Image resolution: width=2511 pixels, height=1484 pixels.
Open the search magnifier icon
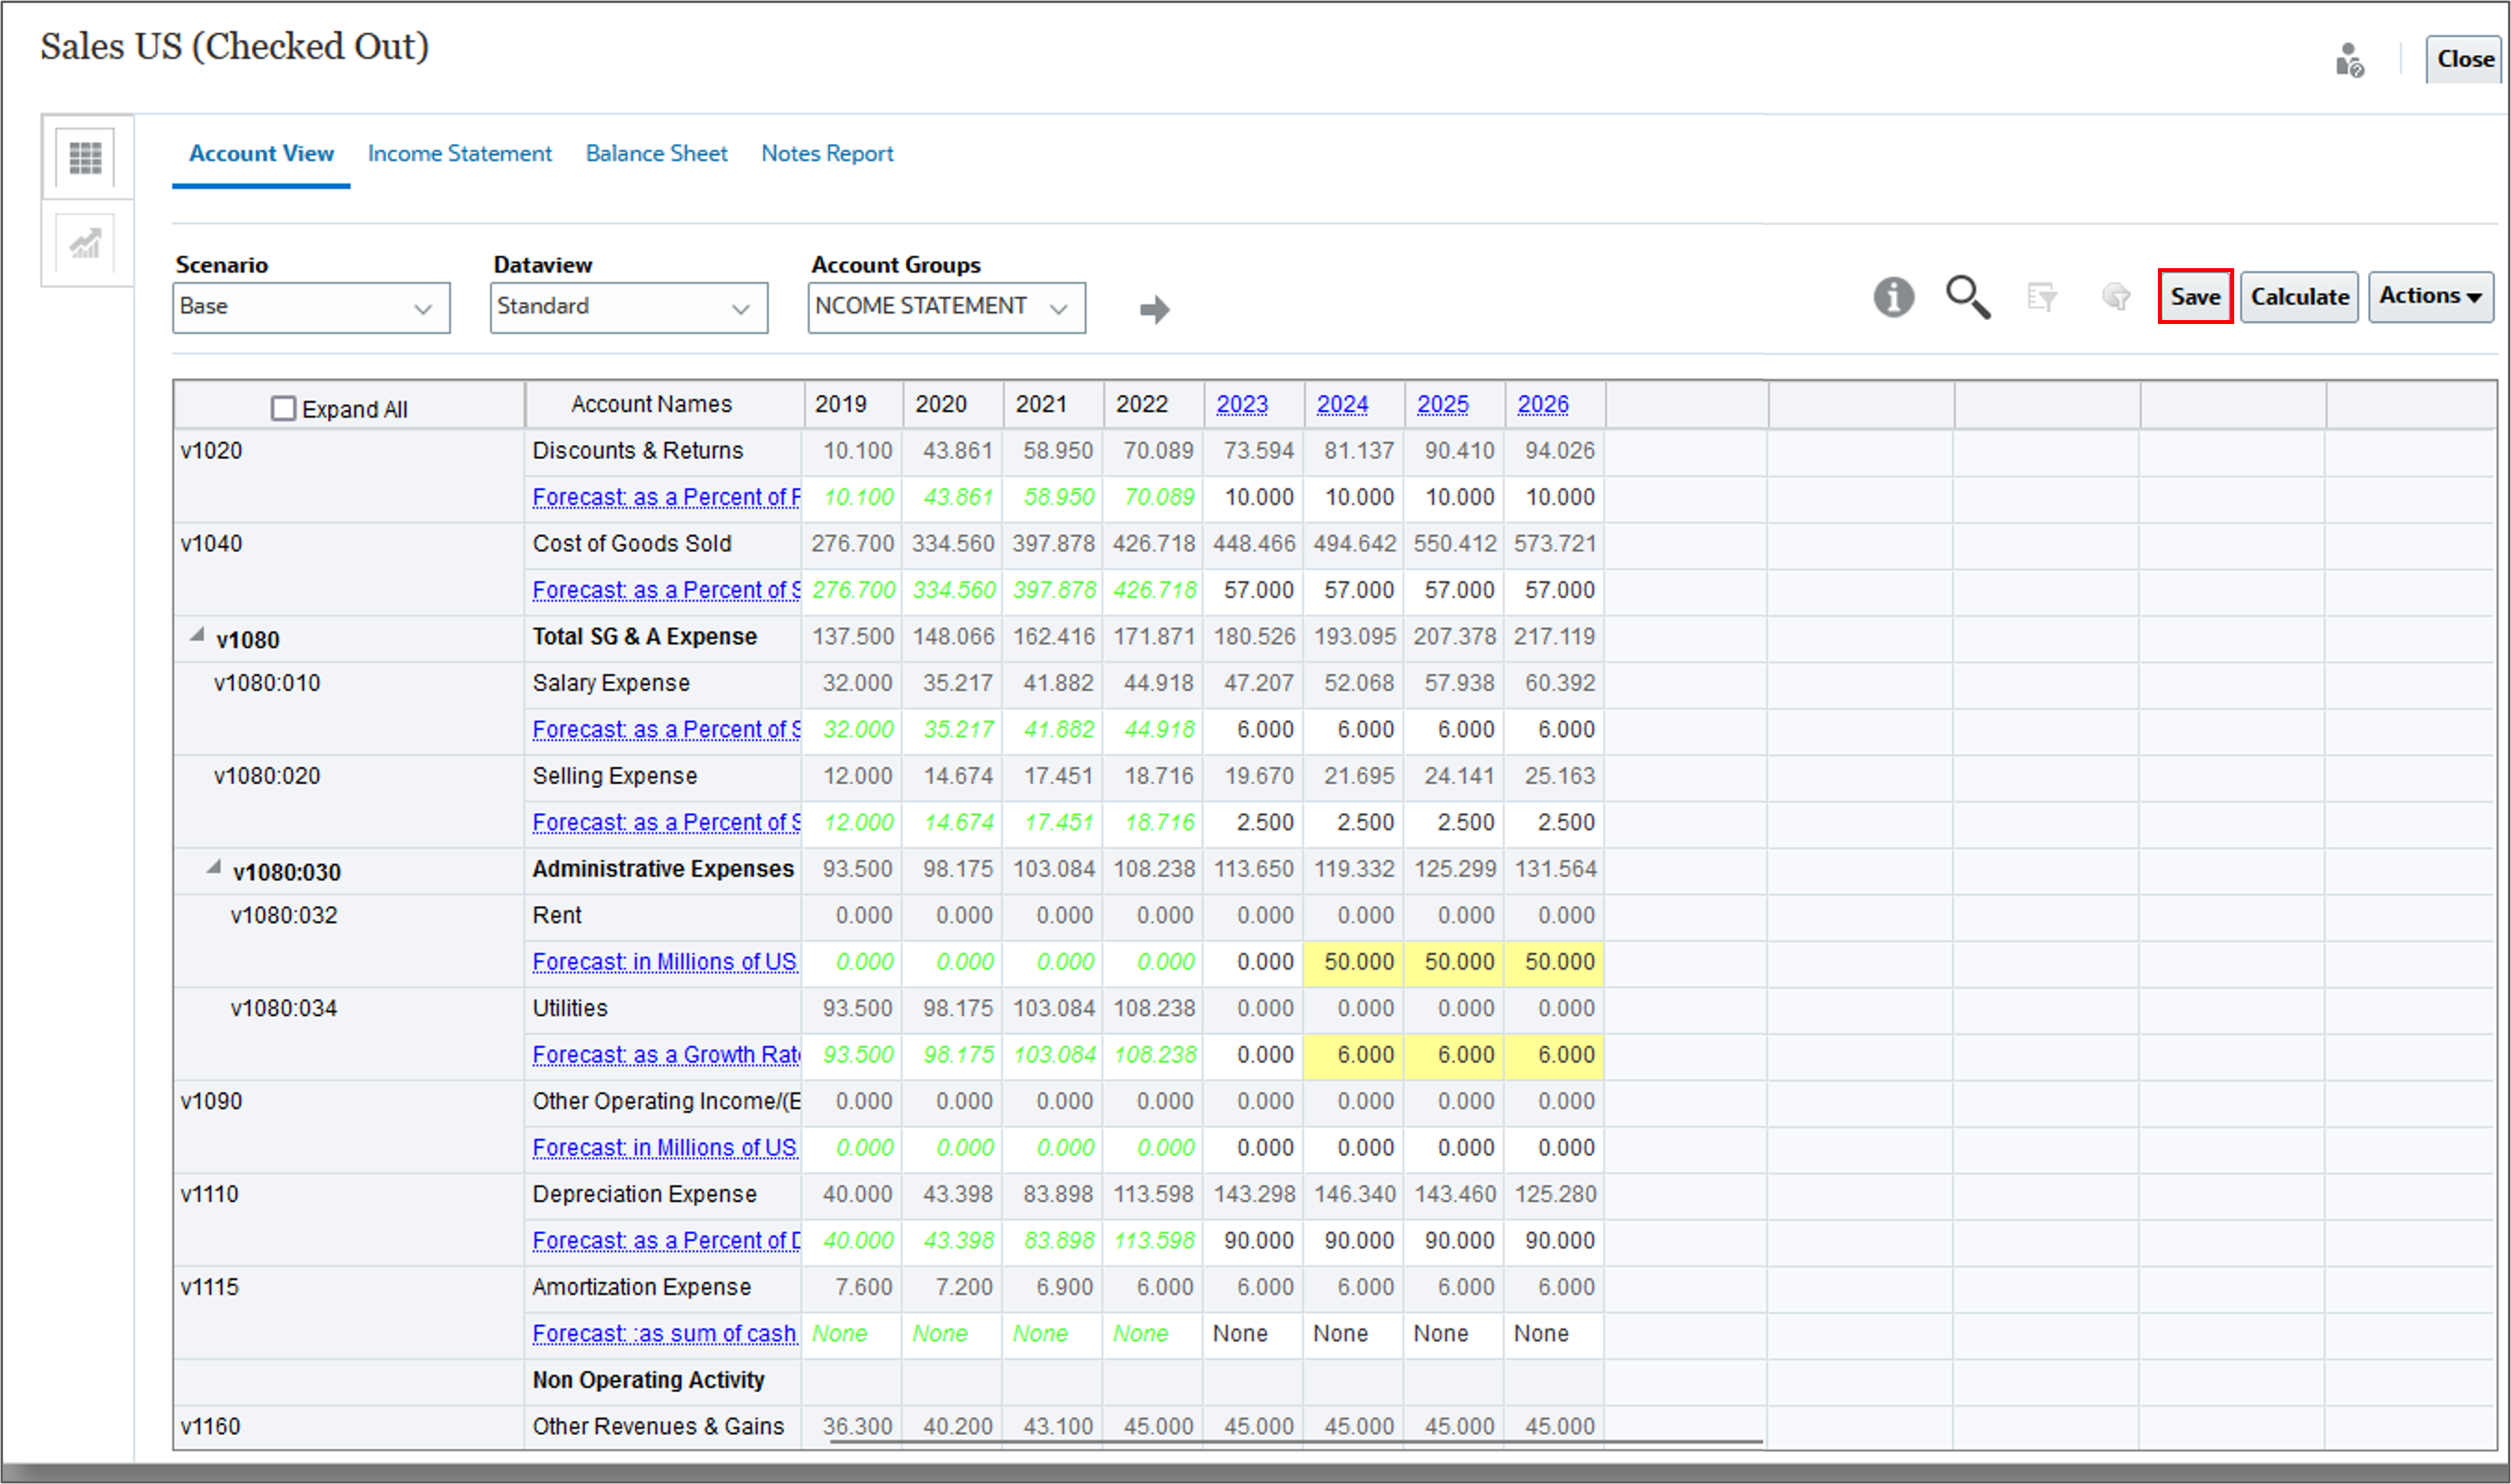tap(1967, 297)
